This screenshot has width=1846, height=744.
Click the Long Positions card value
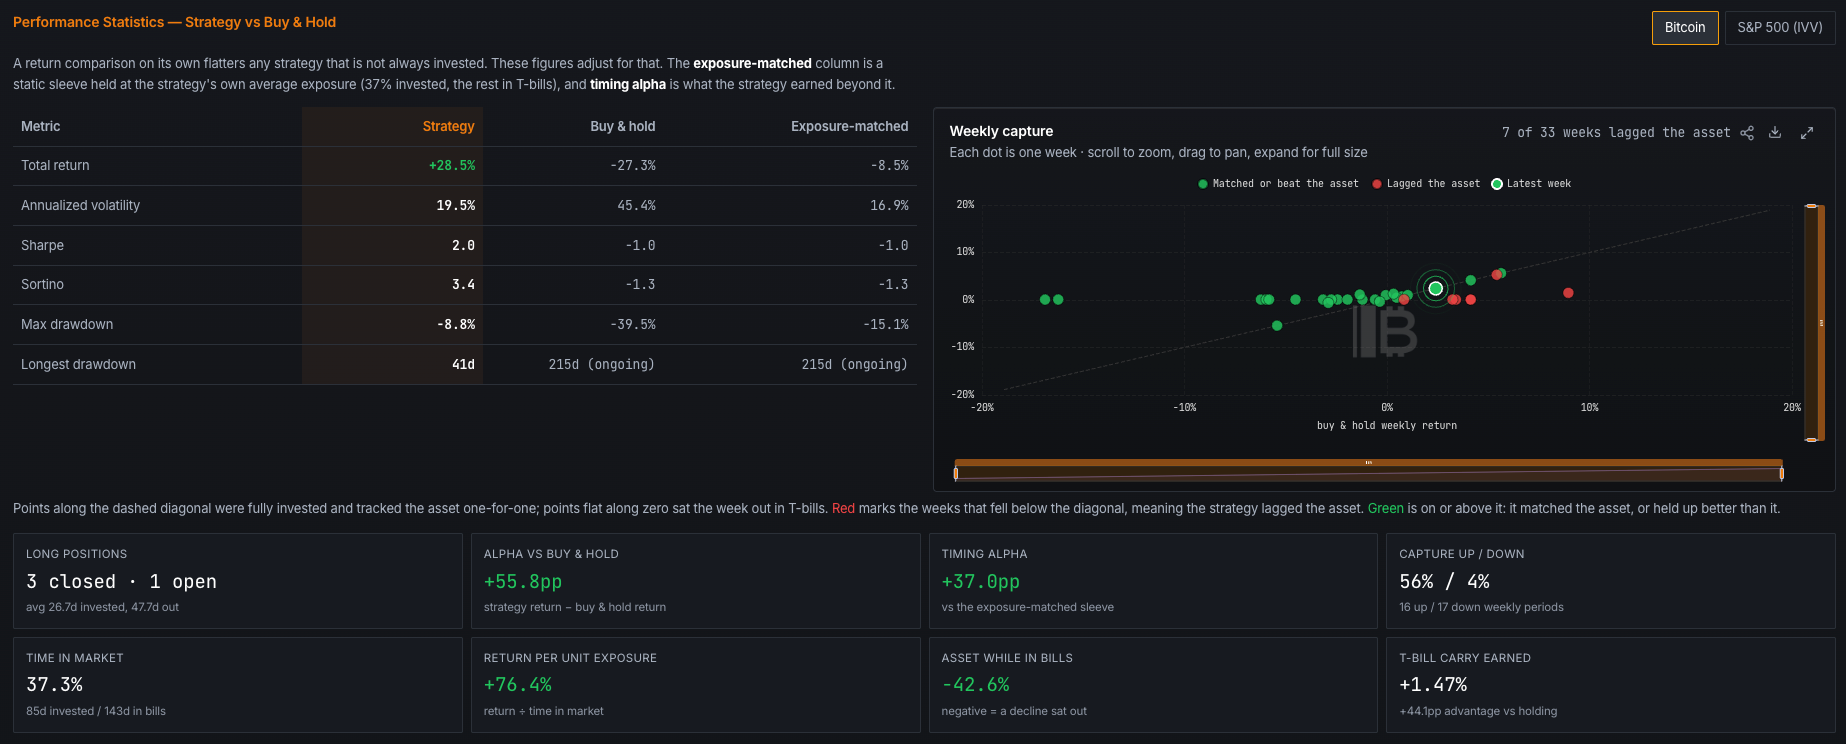[x=121, y=582]
